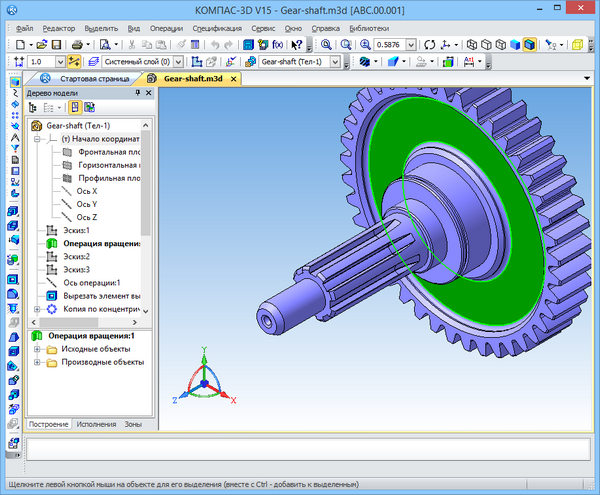This screenshot has width=600, height=495.
Task: Click the fx variables icon
Action: 277,45
